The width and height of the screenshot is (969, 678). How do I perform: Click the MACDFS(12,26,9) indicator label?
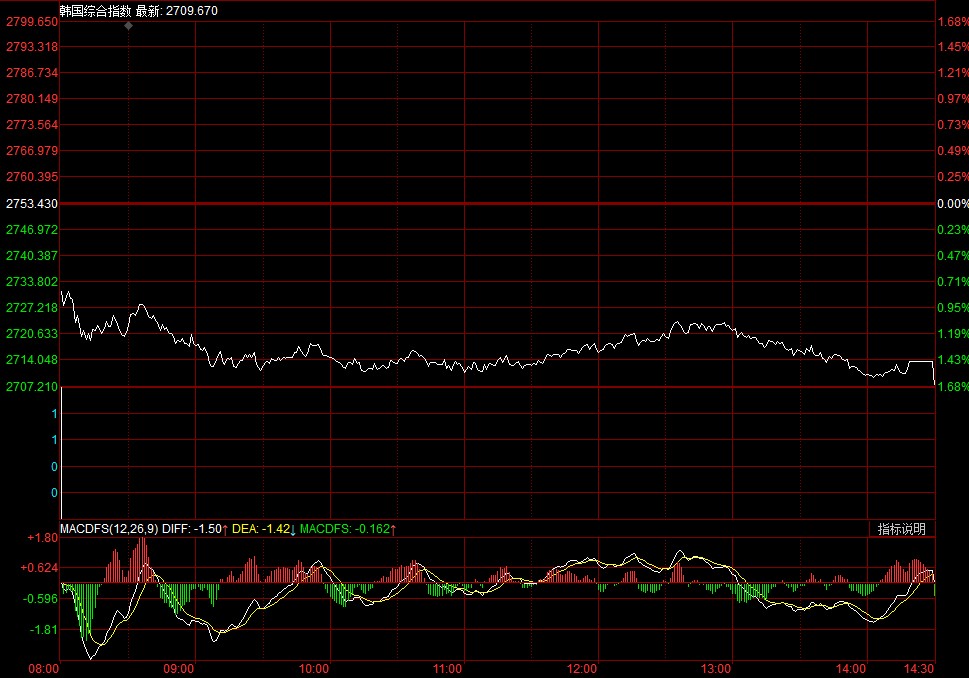click(x=108, y=529)
